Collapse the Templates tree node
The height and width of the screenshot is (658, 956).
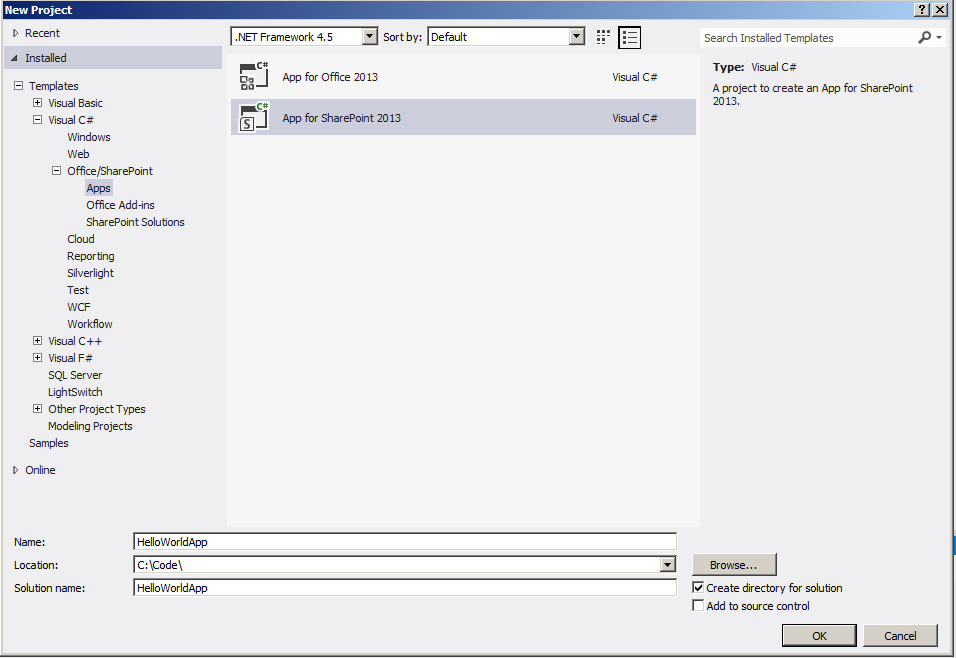(x=18, y=86)
